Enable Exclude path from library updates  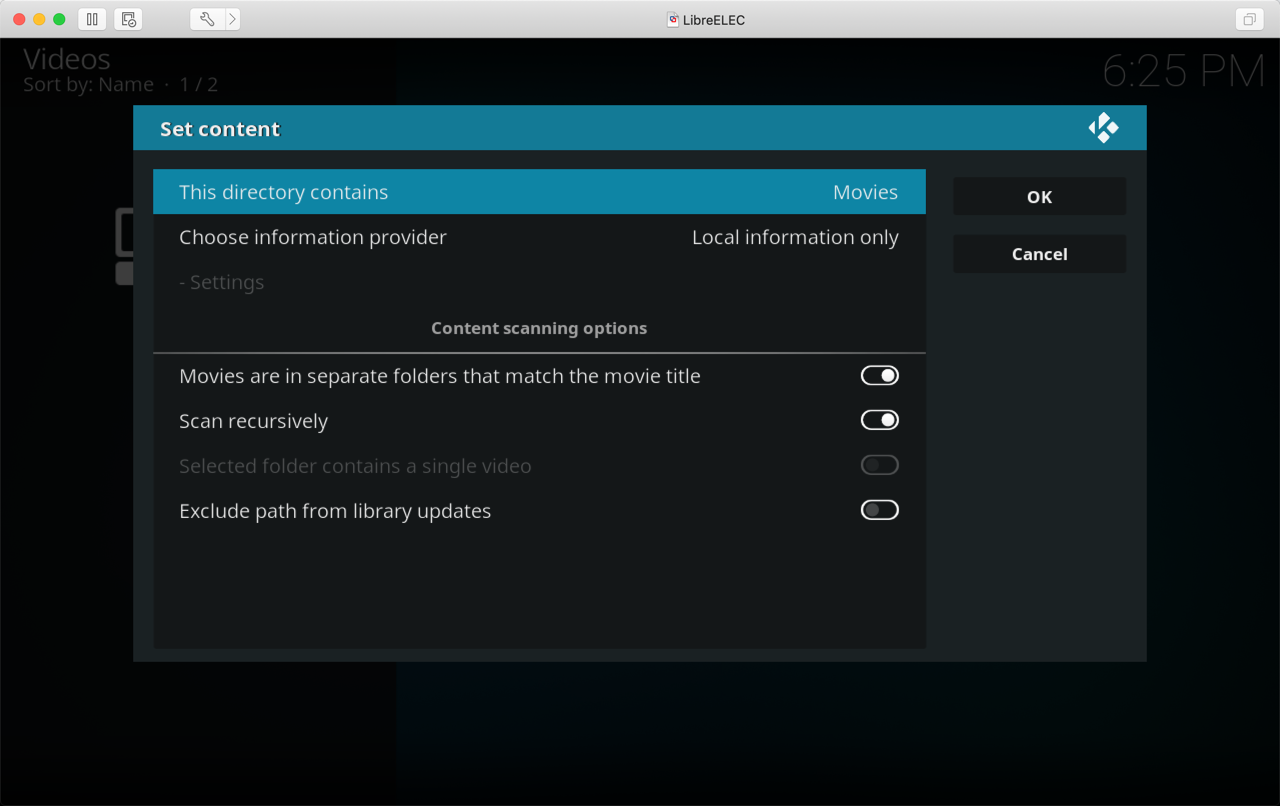[879, 511]
